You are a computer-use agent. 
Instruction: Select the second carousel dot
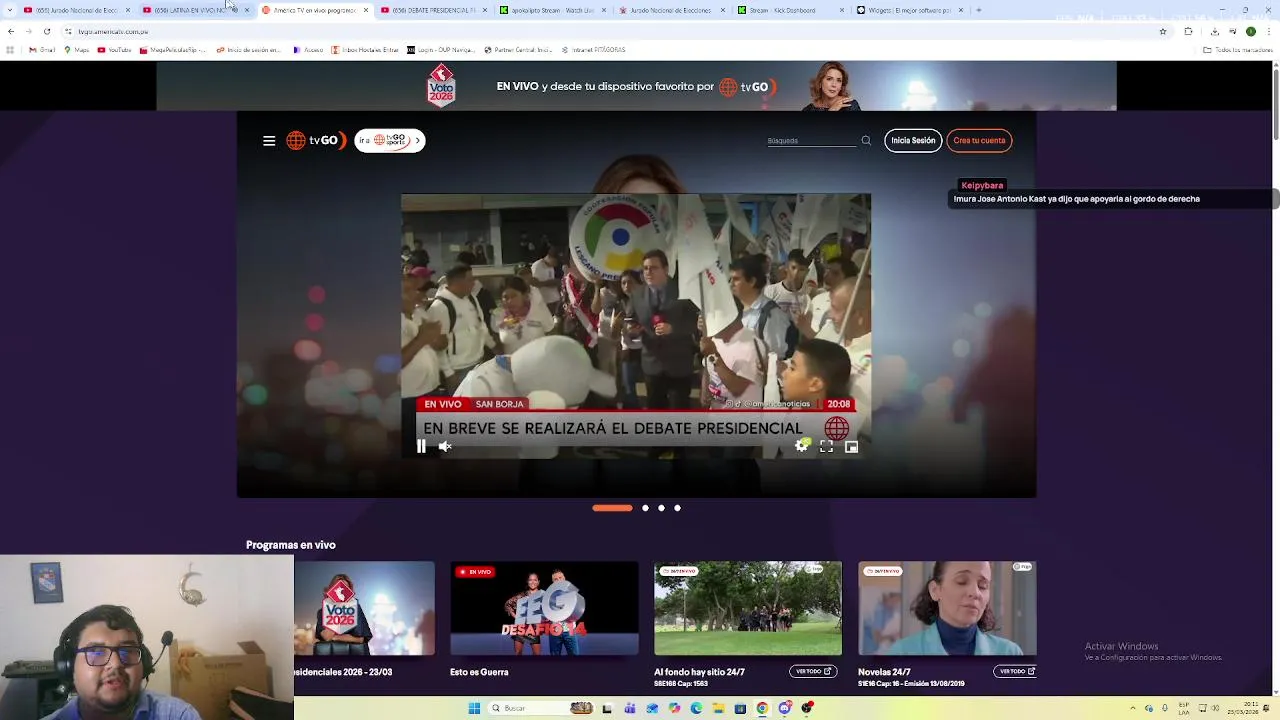(645, 508)
